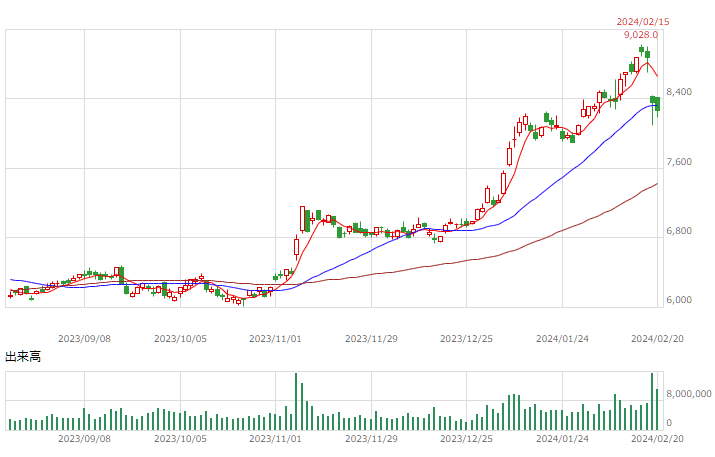Click the 出来高 volume heading

[x=23, y=356]
